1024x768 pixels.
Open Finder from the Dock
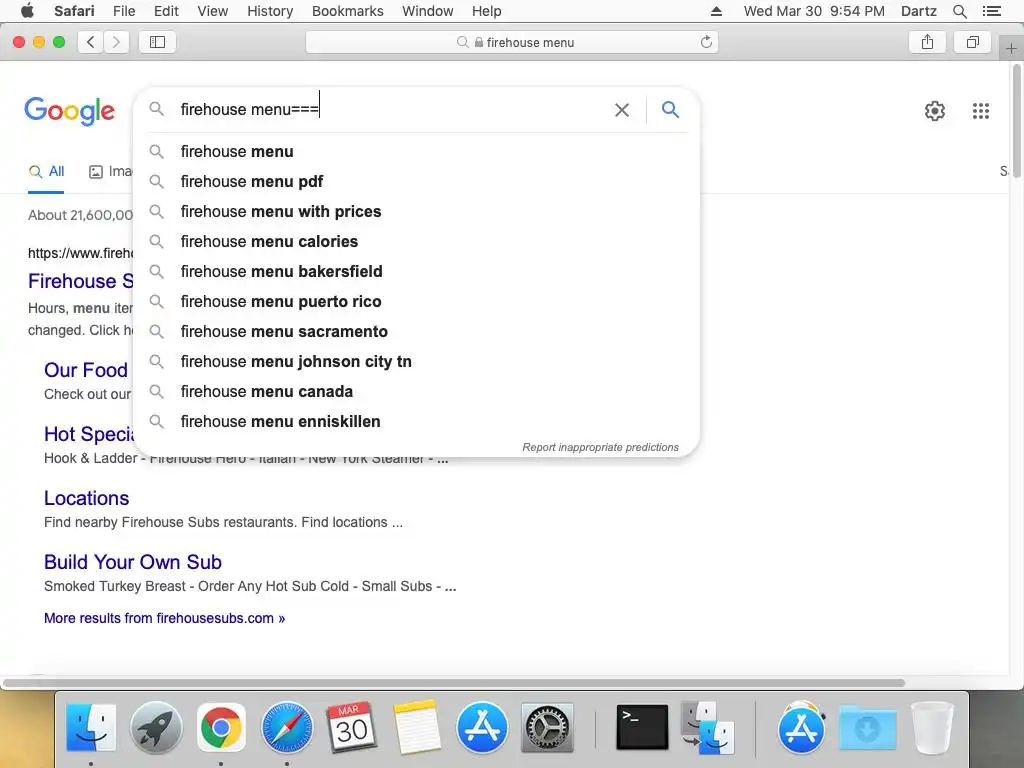(x=91, y=727)
